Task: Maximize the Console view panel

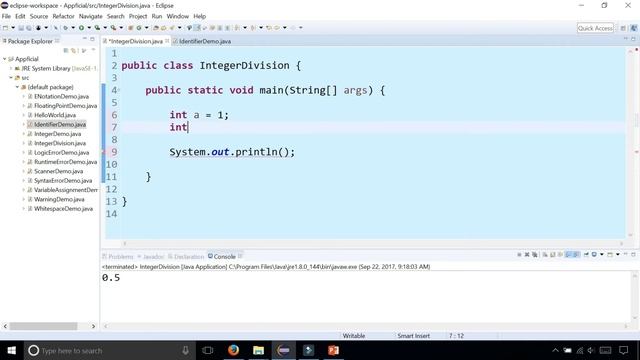Action: click(633, 254)
